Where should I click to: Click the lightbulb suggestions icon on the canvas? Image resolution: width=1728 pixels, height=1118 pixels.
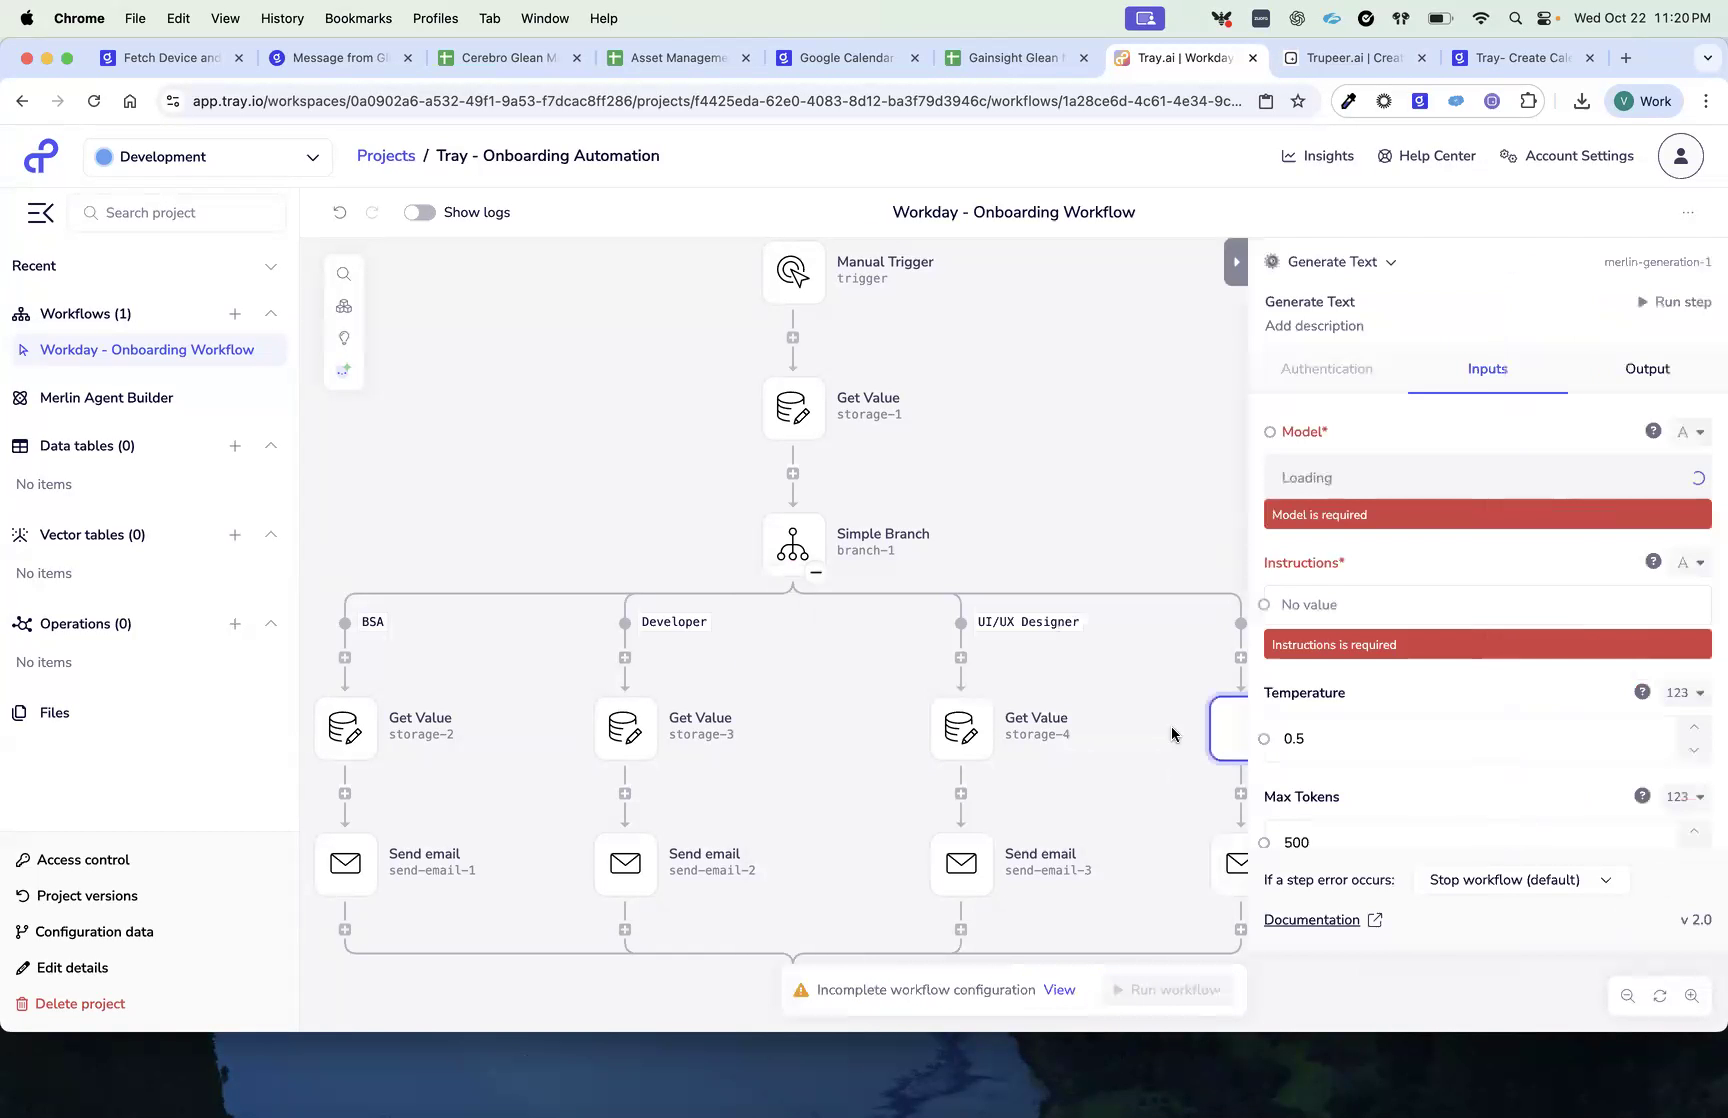pyautogui.click(x=344, y=338)
